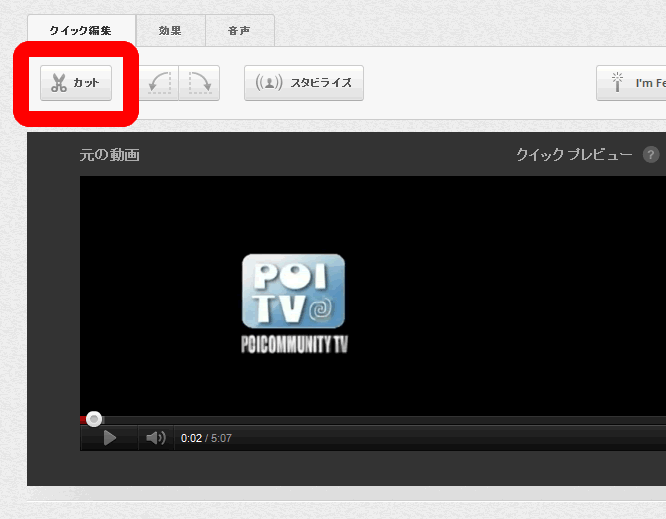Image resolution: width=666 pixels, height=519 pixels.
Task: Switch to the 音声 tab
Action: (240, 31)
